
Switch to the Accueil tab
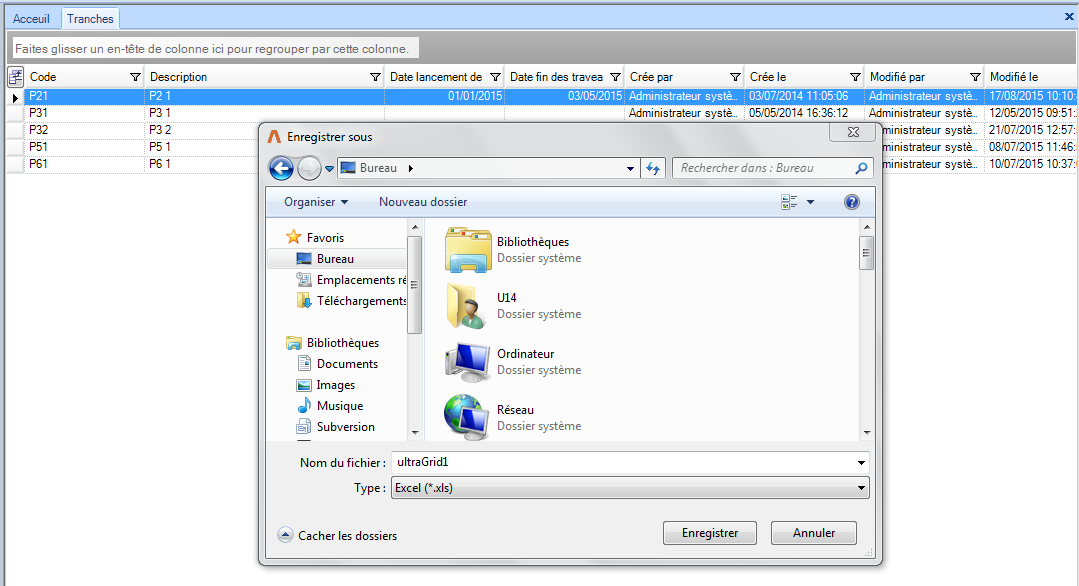pyautogui.click(x=31, y=19)
